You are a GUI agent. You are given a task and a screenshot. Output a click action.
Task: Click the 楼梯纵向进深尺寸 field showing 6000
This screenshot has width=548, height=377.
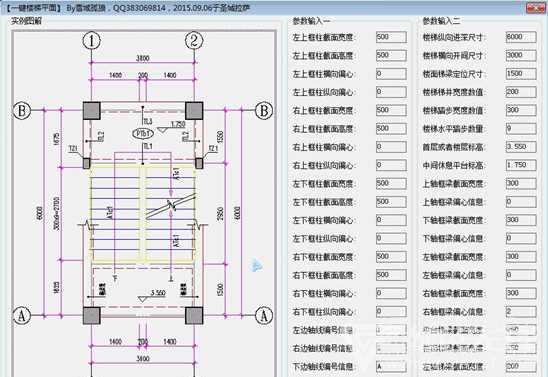pos(521,37)
